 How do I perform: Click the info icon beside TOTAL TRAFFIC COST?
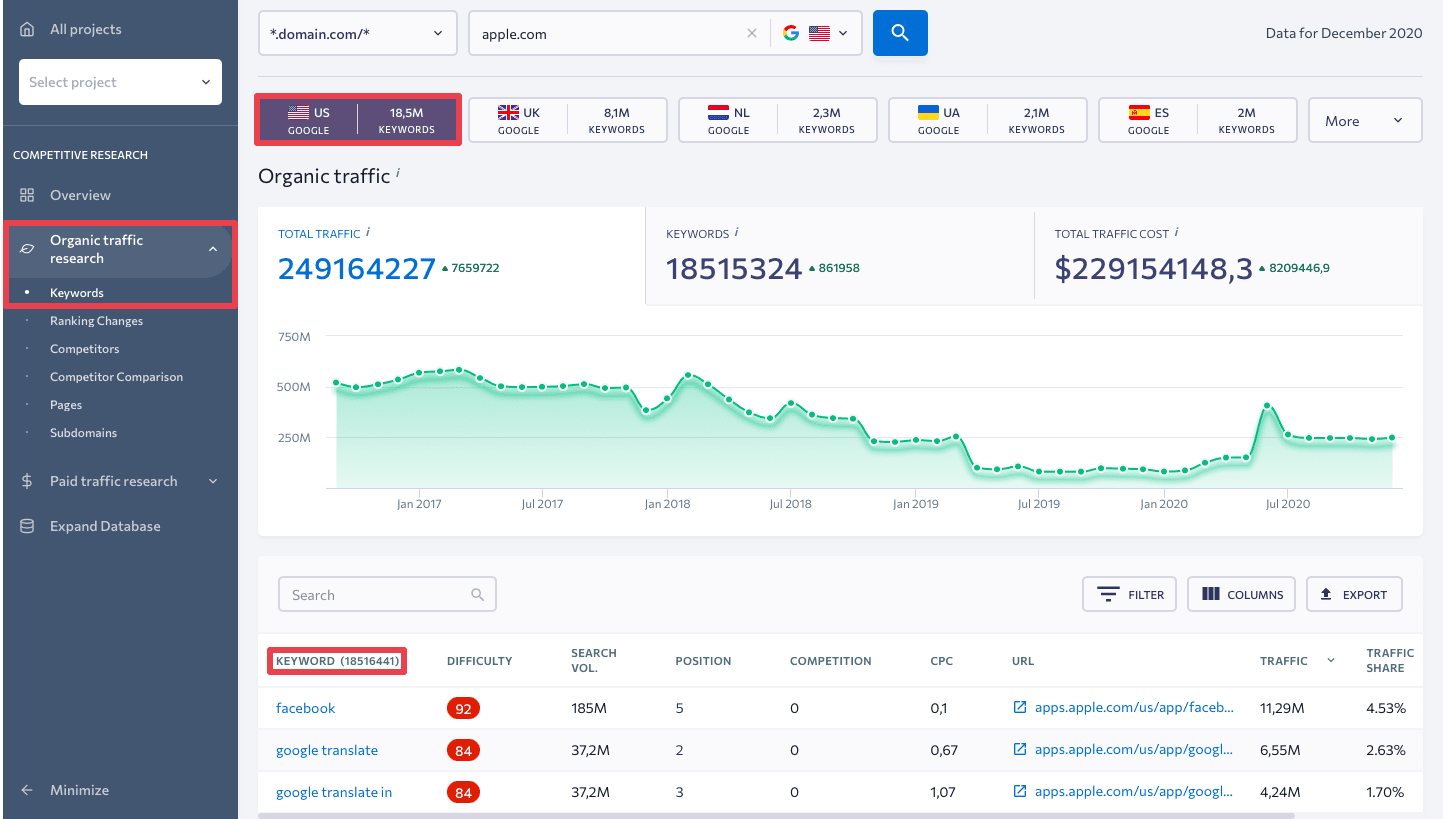tap(1177, 232)
